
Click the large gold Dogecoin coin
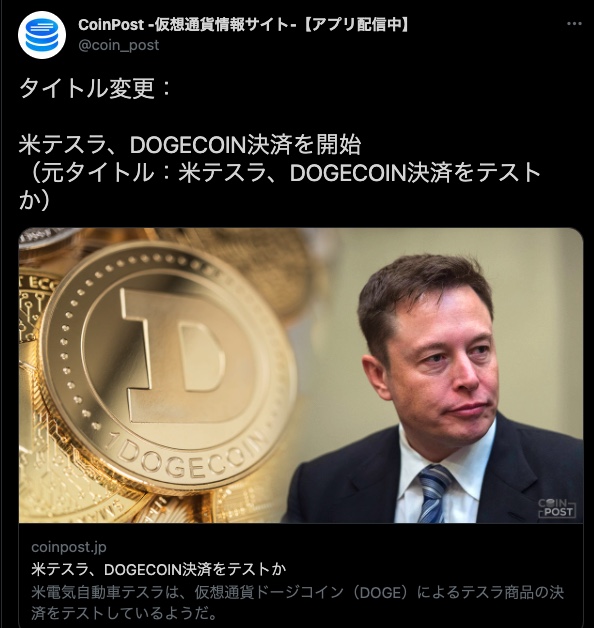(168, 366)
